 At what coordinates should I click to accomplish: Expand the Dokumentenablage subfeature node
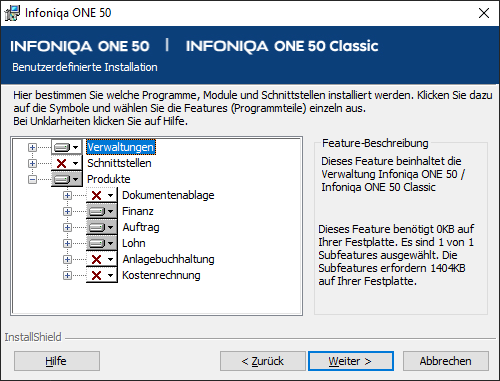pyautogui.click(x=67, y=195)
